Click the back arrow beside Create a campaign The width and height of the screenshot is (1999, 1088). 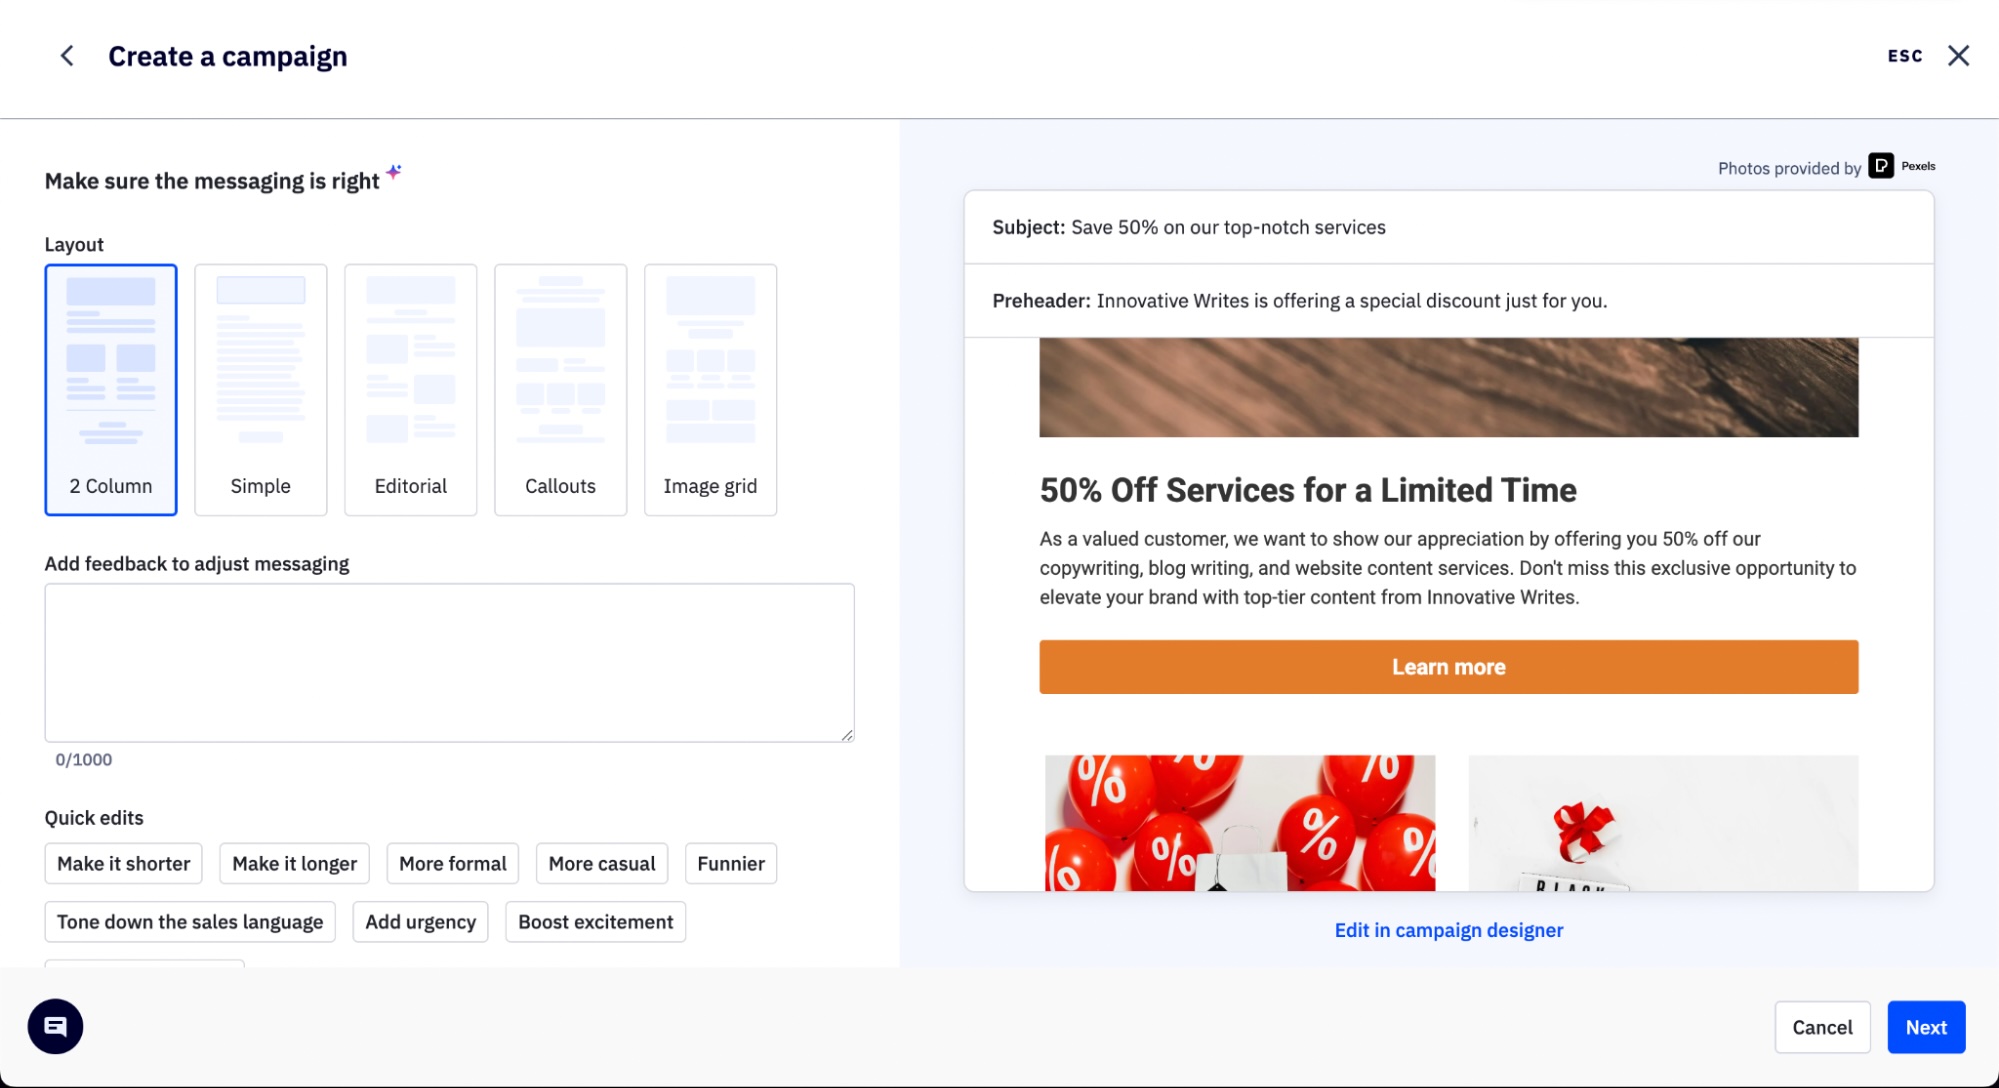pos(67,56)
